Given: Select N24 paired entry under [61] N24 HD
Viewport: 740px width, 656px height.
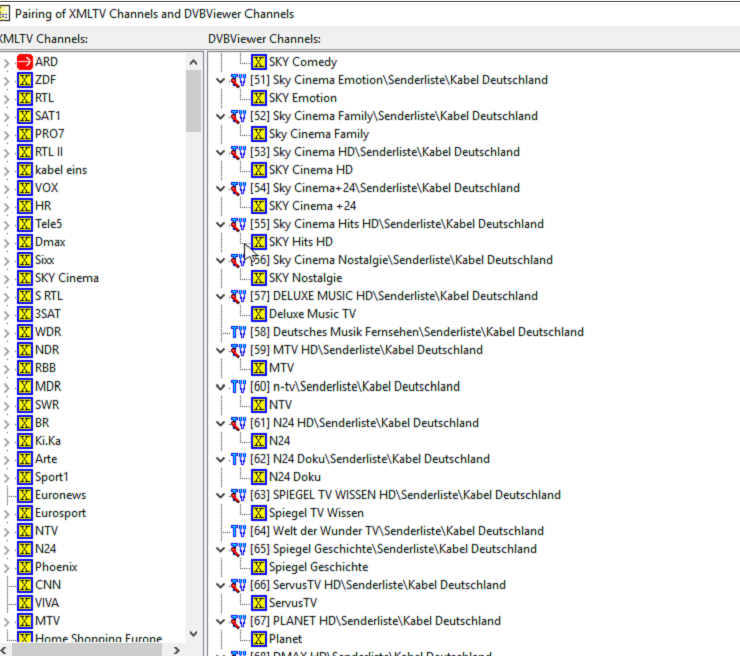Looking at the screenshot, I should click(279, 441).
